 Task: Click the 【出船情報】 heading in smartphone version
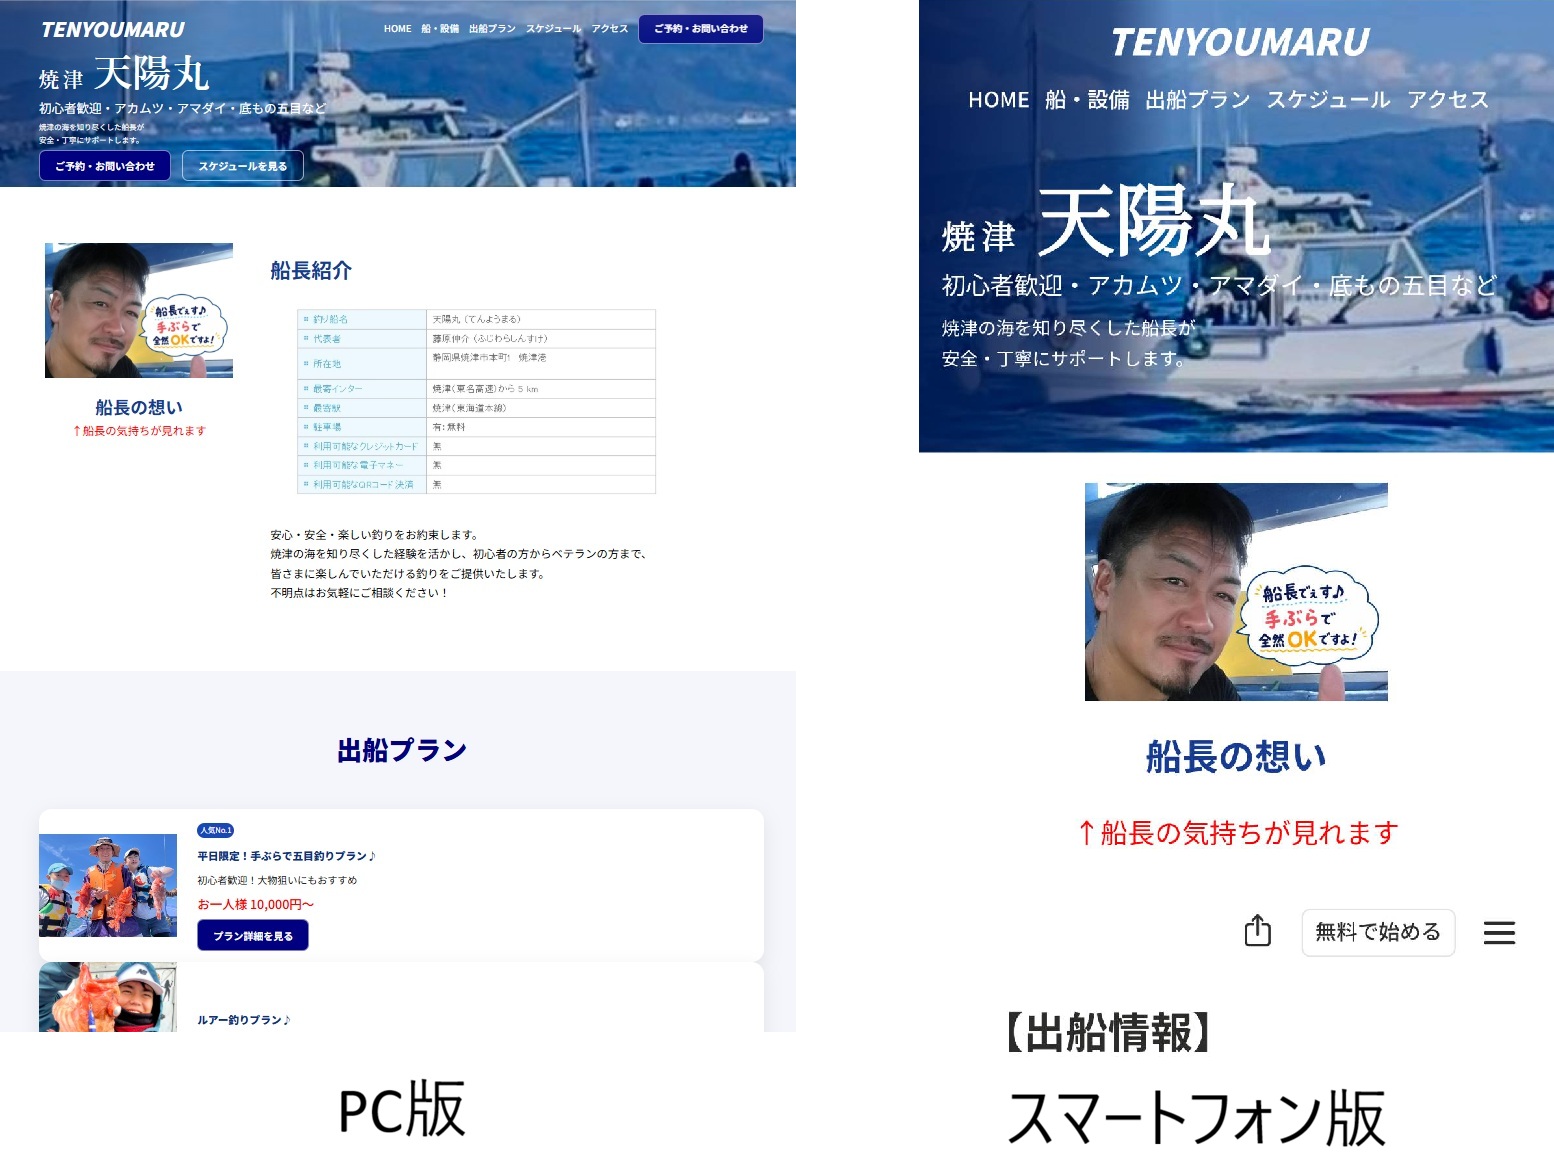(1107, 1033)
